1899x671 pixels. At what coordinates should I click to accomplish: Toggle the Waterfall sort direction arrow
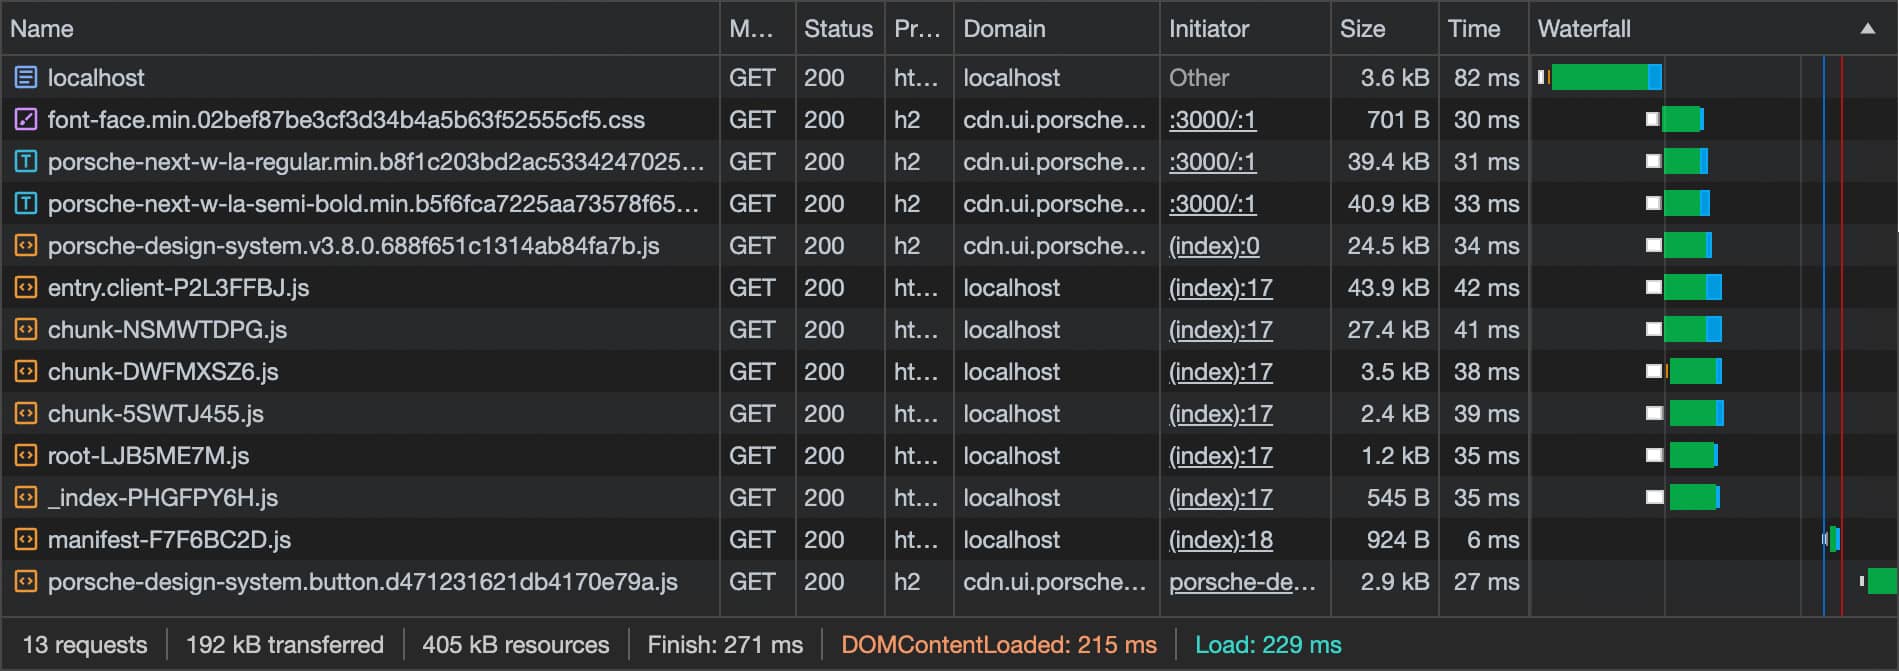point(1866,28)
